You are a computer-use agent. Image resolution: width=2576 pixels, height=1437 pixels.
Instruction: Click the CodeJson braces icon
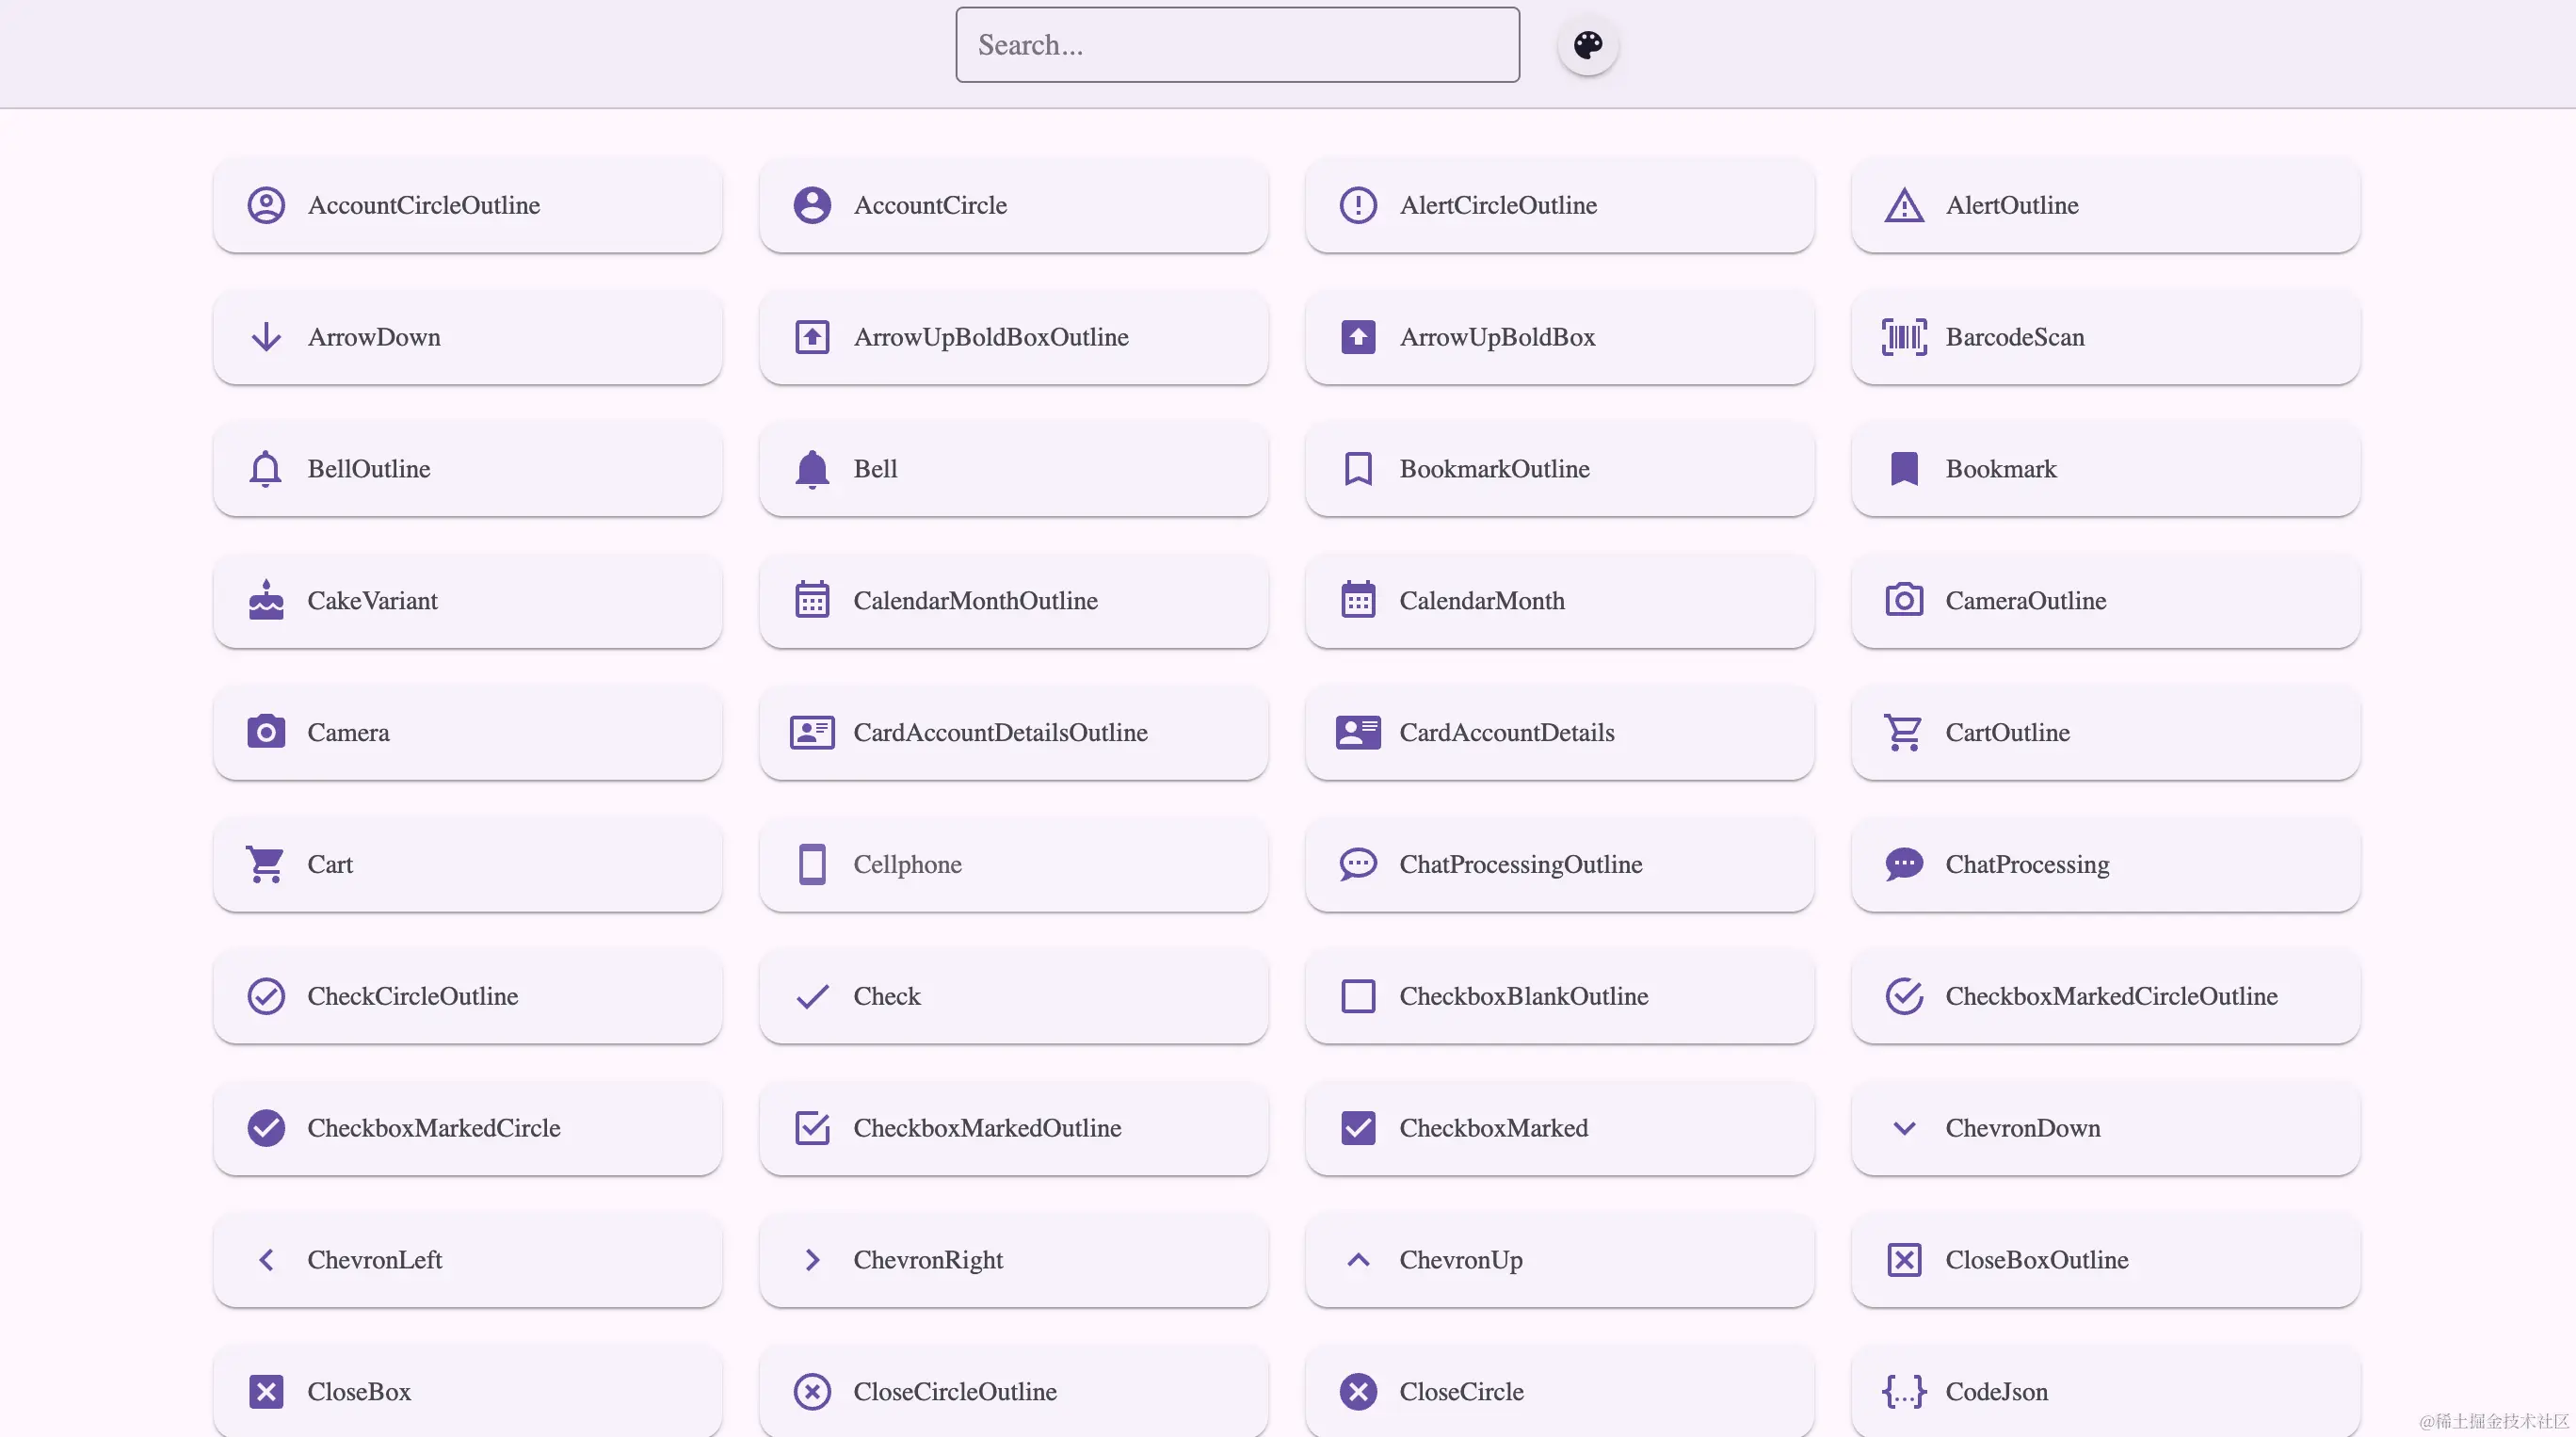[1903, 1391]
